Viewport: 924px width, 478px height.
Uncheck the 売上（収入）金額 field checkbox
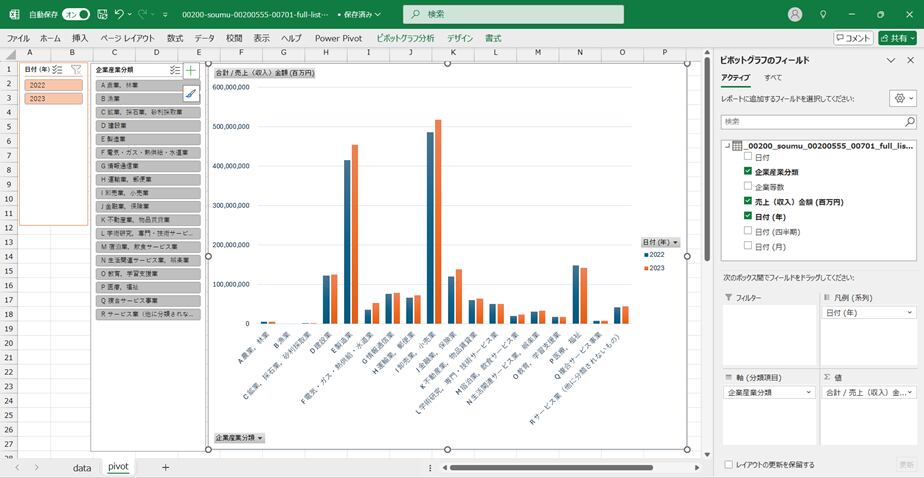pos(748,201)
